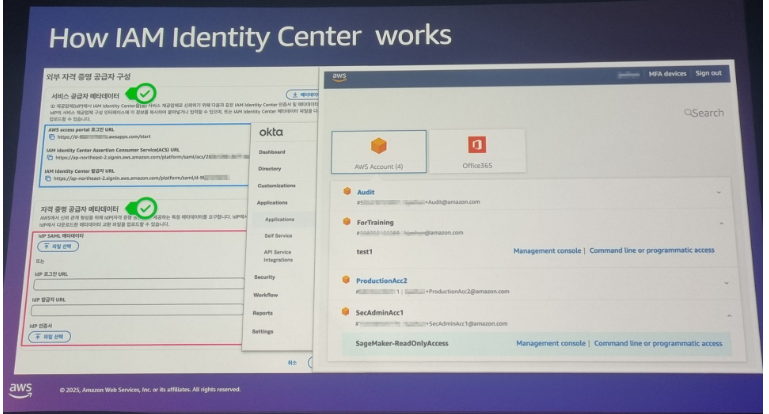Click the okta logo in sidebar
The image size is (769, 414).
point(271,132)
